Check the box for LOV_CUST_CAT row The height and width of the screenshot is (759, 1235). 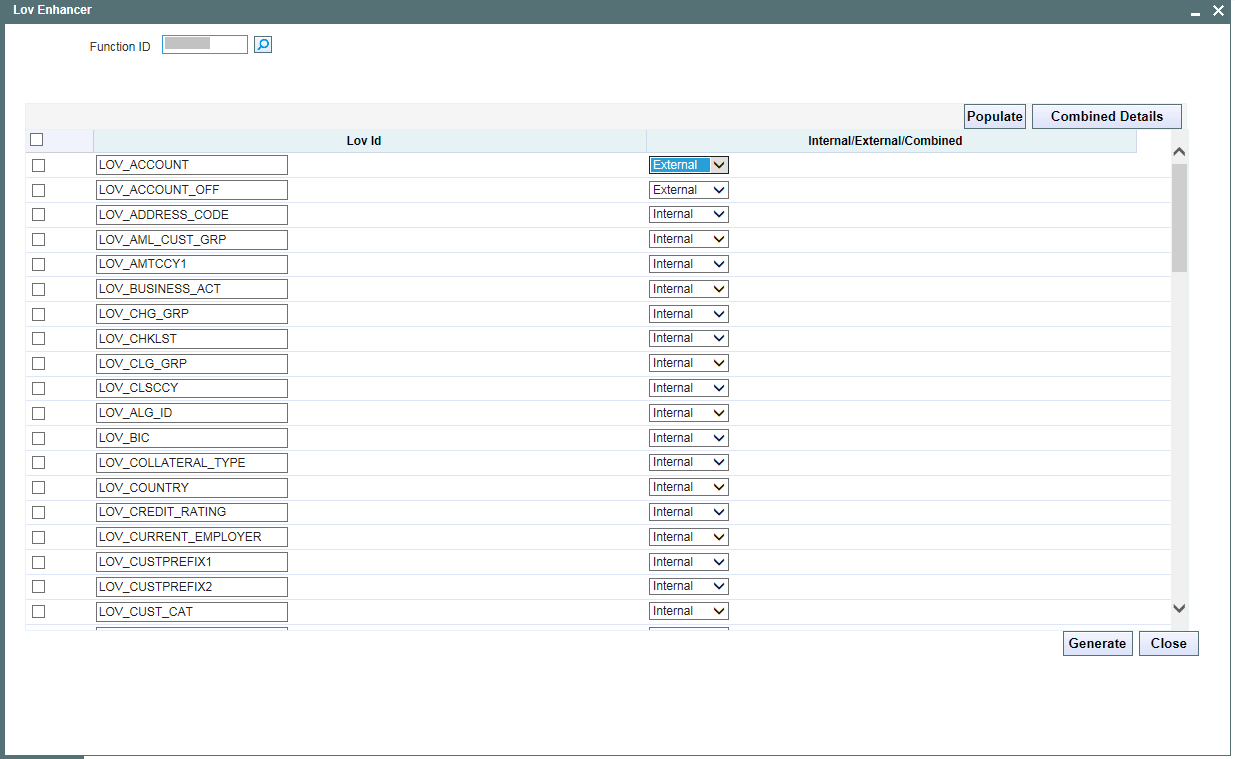pyautogui.click(x=39, y=611)
